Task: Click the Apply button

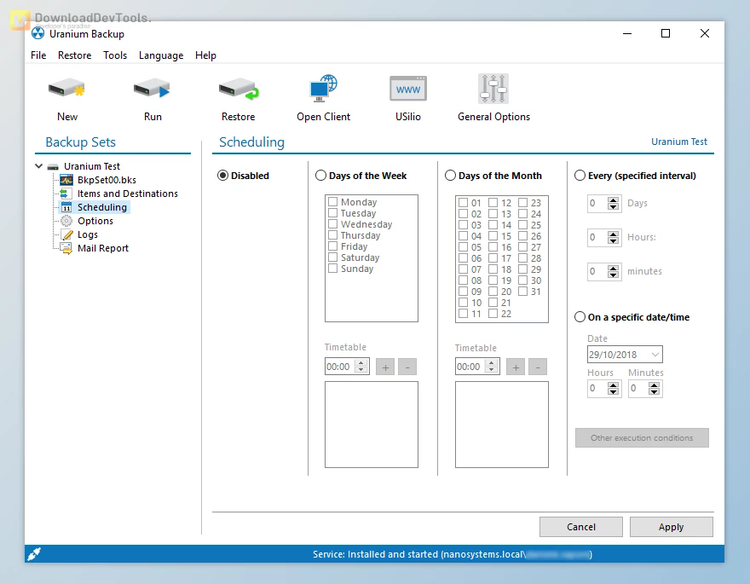Action: pos(671,527)
